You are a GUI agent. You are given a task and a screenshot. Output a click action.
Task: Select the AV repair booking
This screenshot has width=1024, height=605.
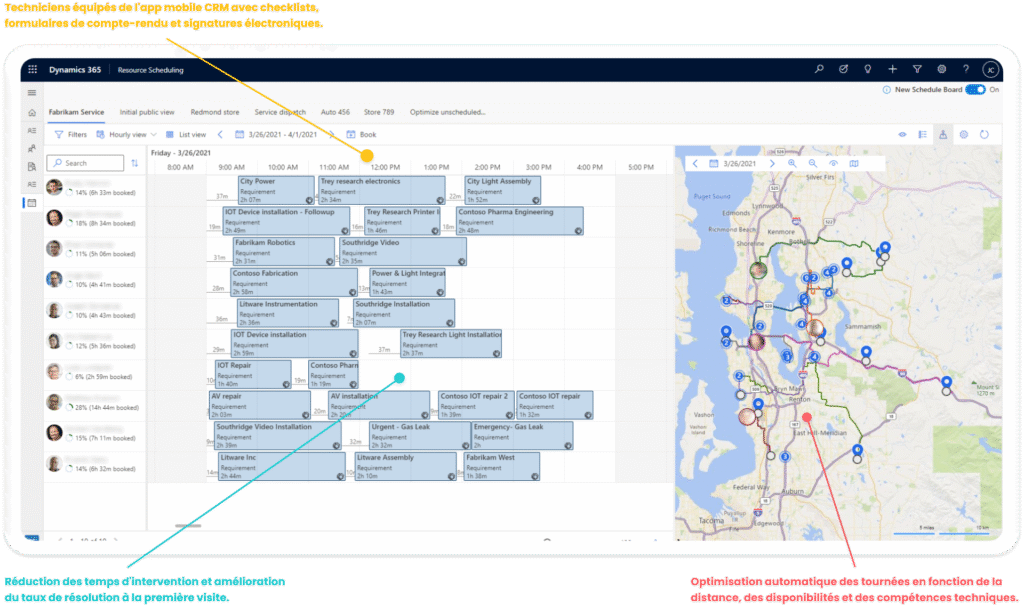pyautogui.click(x=260, y=405)
